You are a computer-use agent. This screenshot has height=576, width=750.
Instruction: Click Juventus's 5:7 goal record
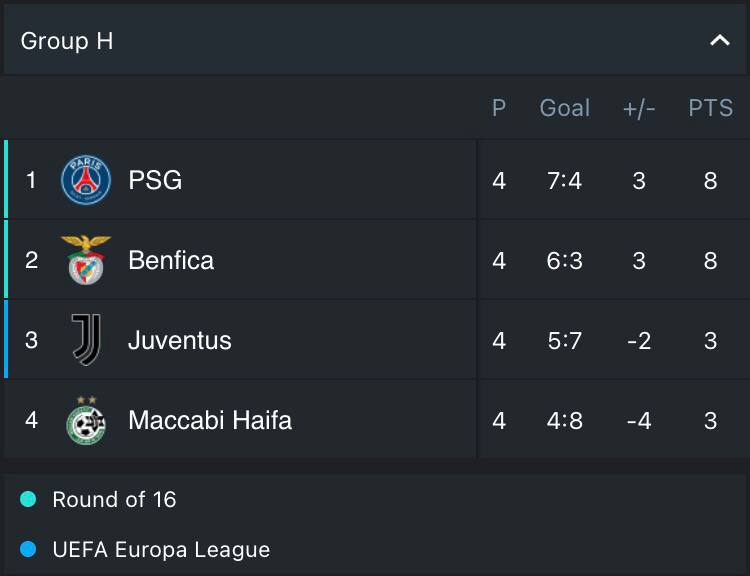click(565, 341)
